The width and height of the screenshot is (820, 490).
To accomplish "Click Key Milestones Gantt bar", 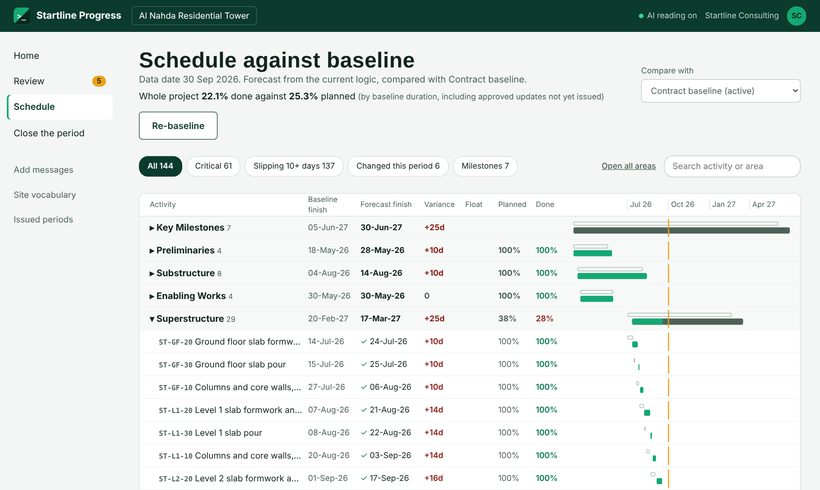I will pyautogui.click(x=681, y=231).
